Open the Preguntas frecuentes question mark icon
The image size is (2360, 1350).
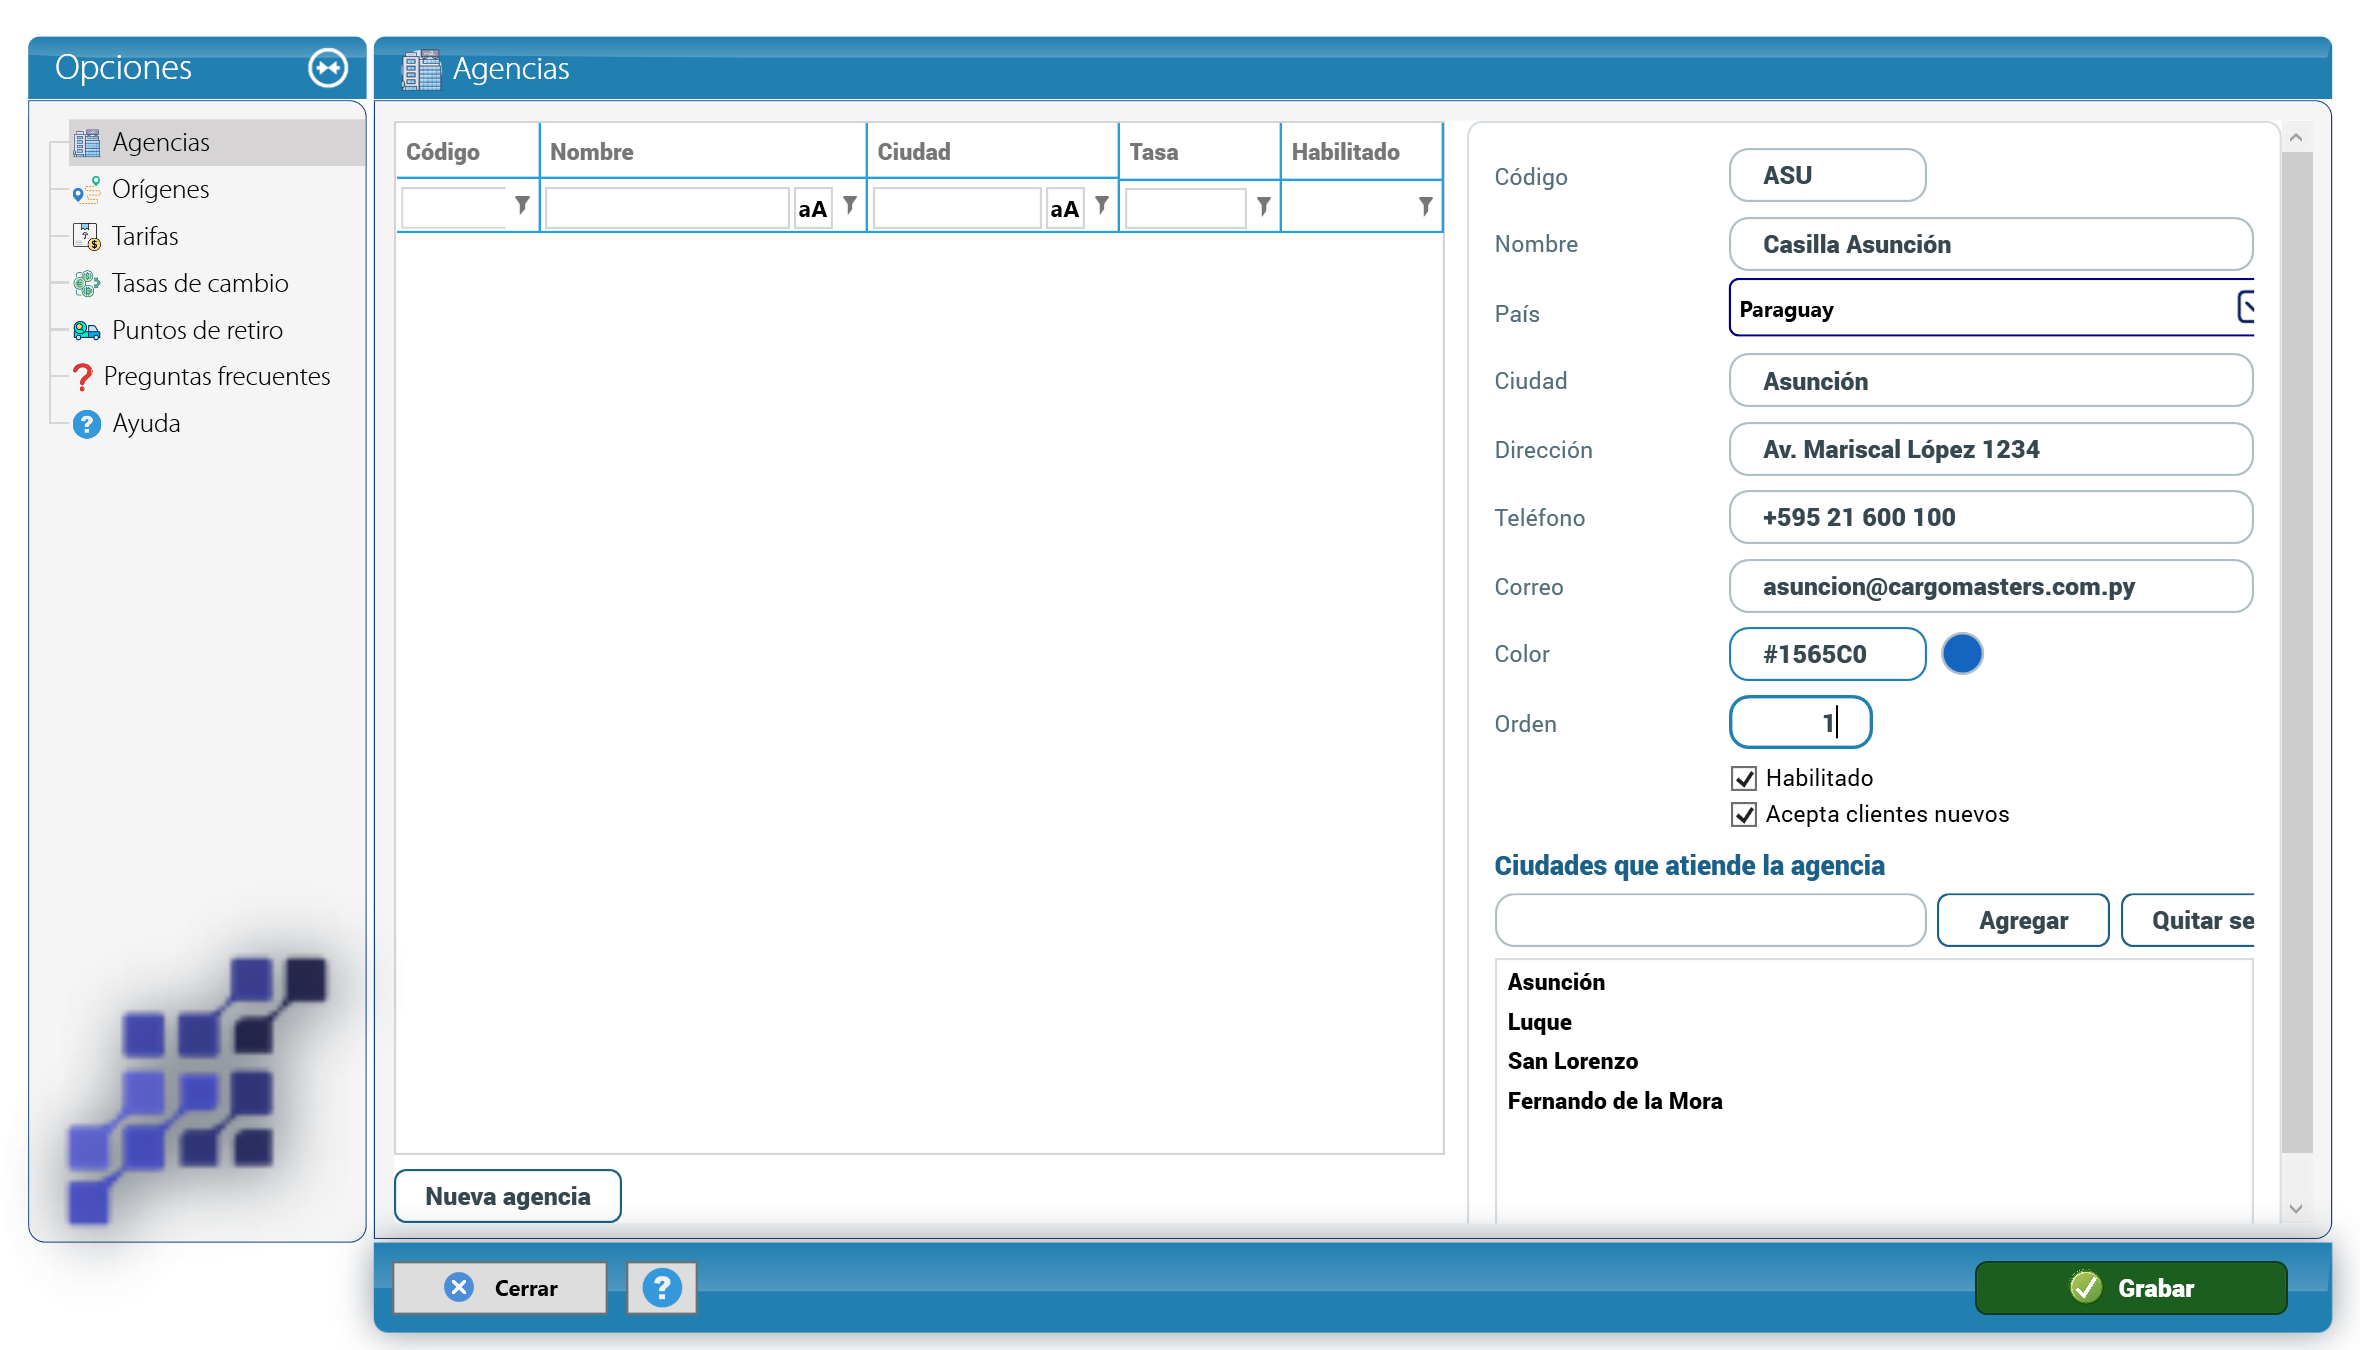coord(83,377)
